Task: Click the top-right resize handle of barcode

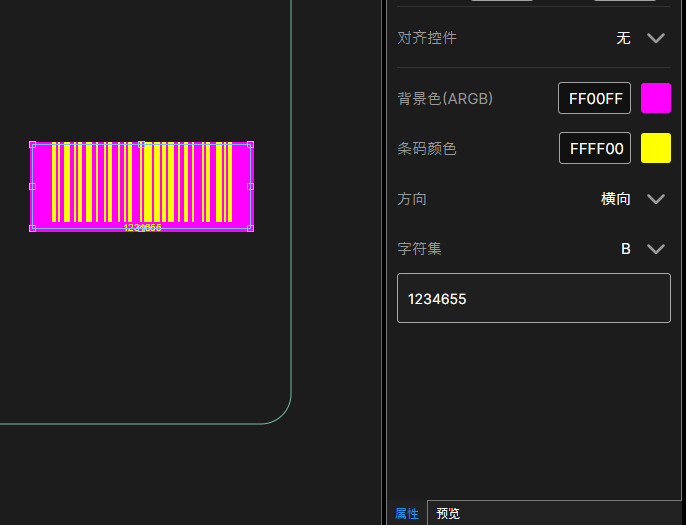Action: (x=250, y=144)
